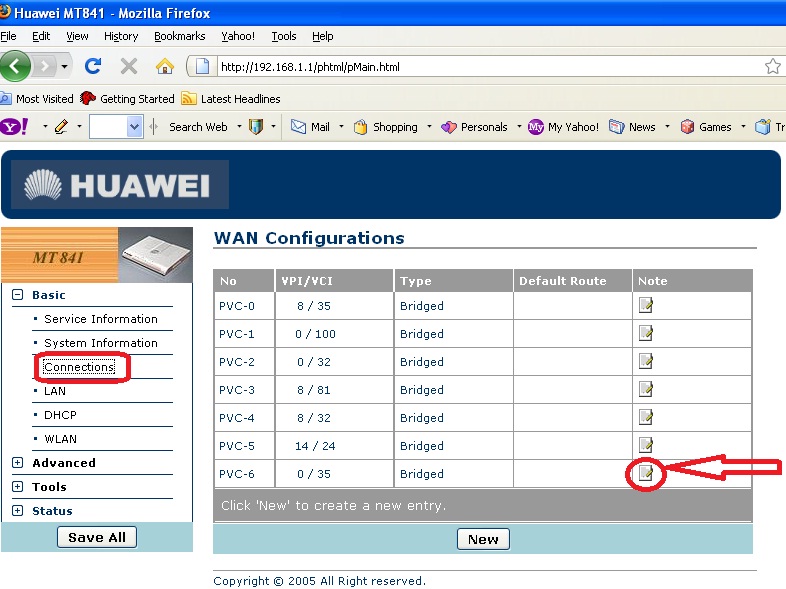Open the Edit menu
Screen dimensions: 786x589
tap(41, 36)
